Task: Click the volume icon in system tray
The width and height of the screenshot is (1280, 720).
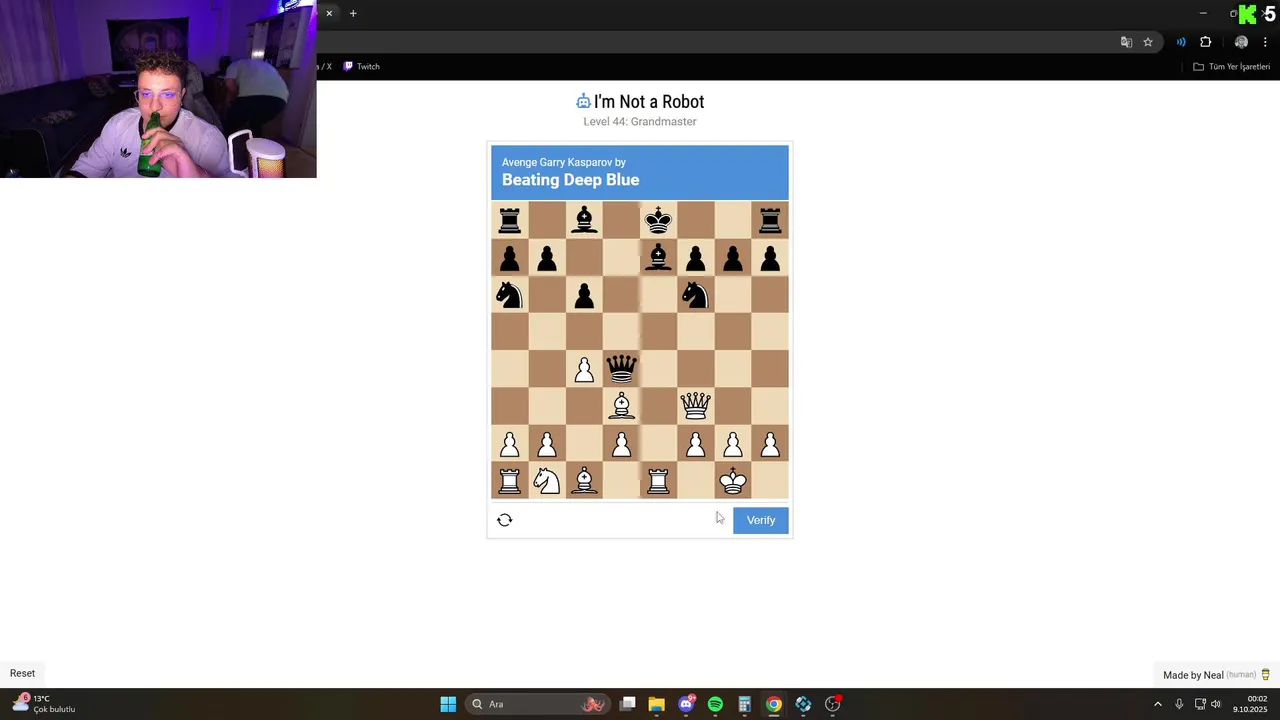Action: [x=1216, y=704]
